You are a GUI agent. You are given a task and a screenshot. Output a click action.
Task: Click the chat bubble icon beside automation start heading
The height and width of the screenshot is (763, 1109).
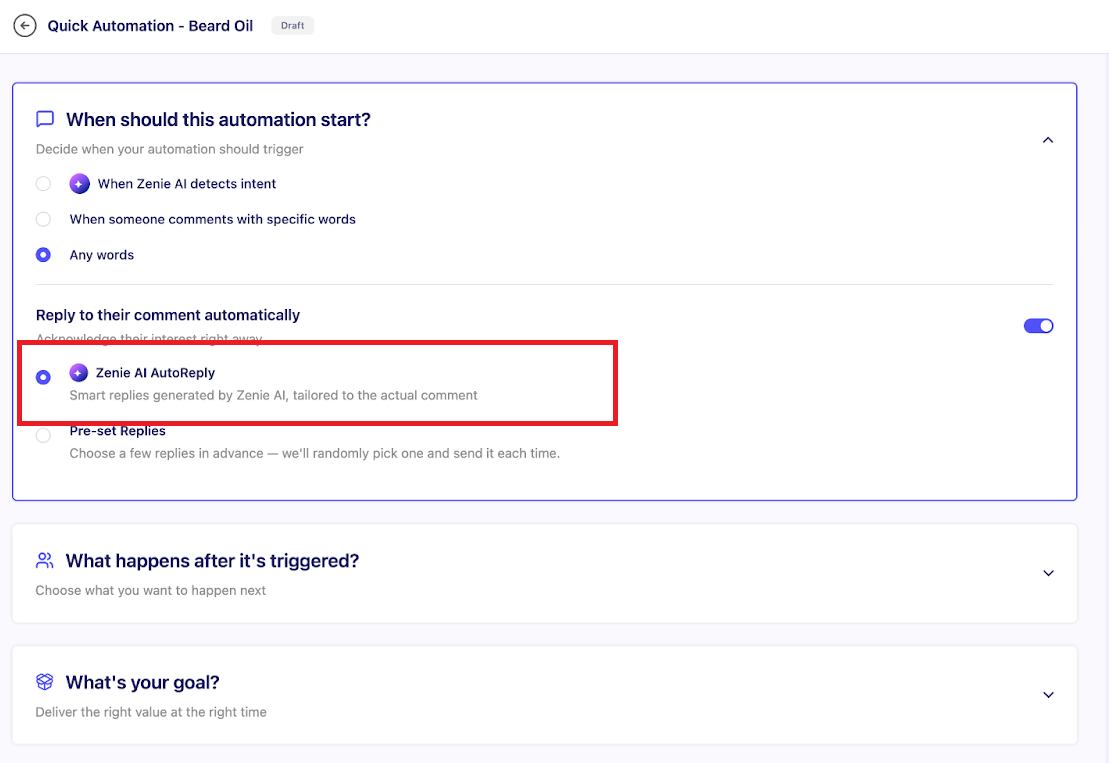45,119
